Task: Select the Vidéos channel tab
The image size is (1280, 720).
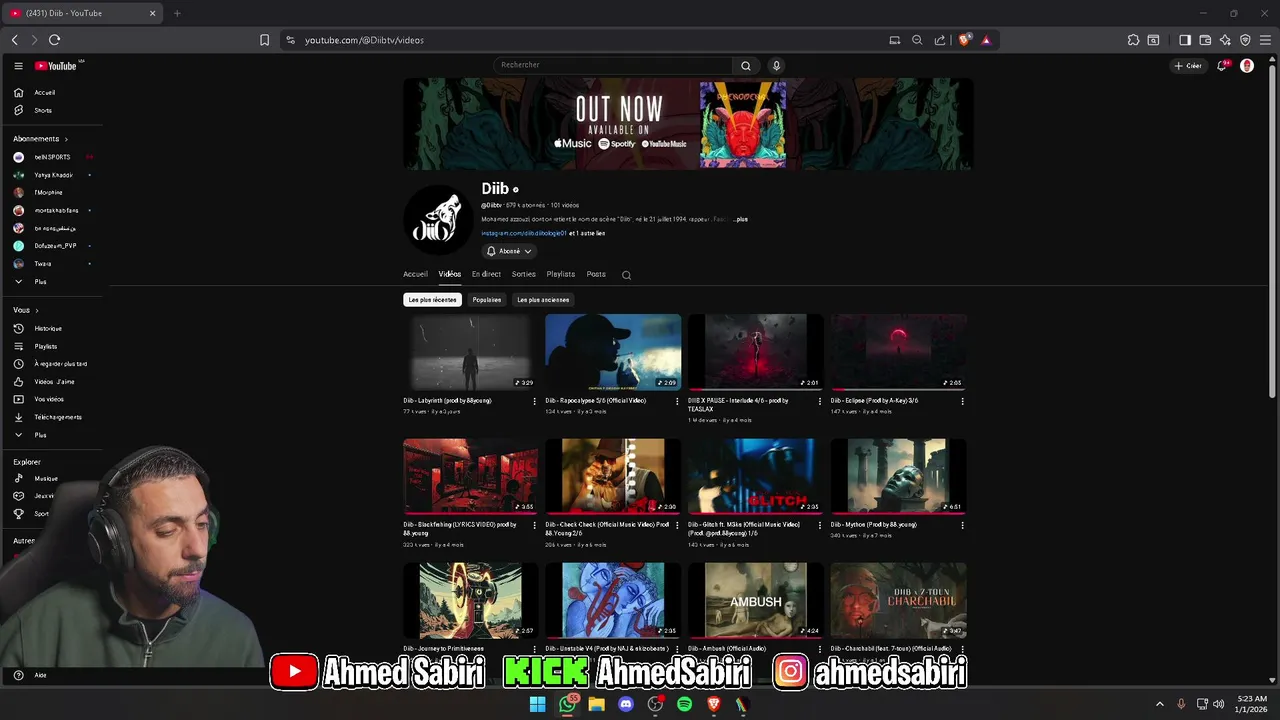Action: [450, 274]
